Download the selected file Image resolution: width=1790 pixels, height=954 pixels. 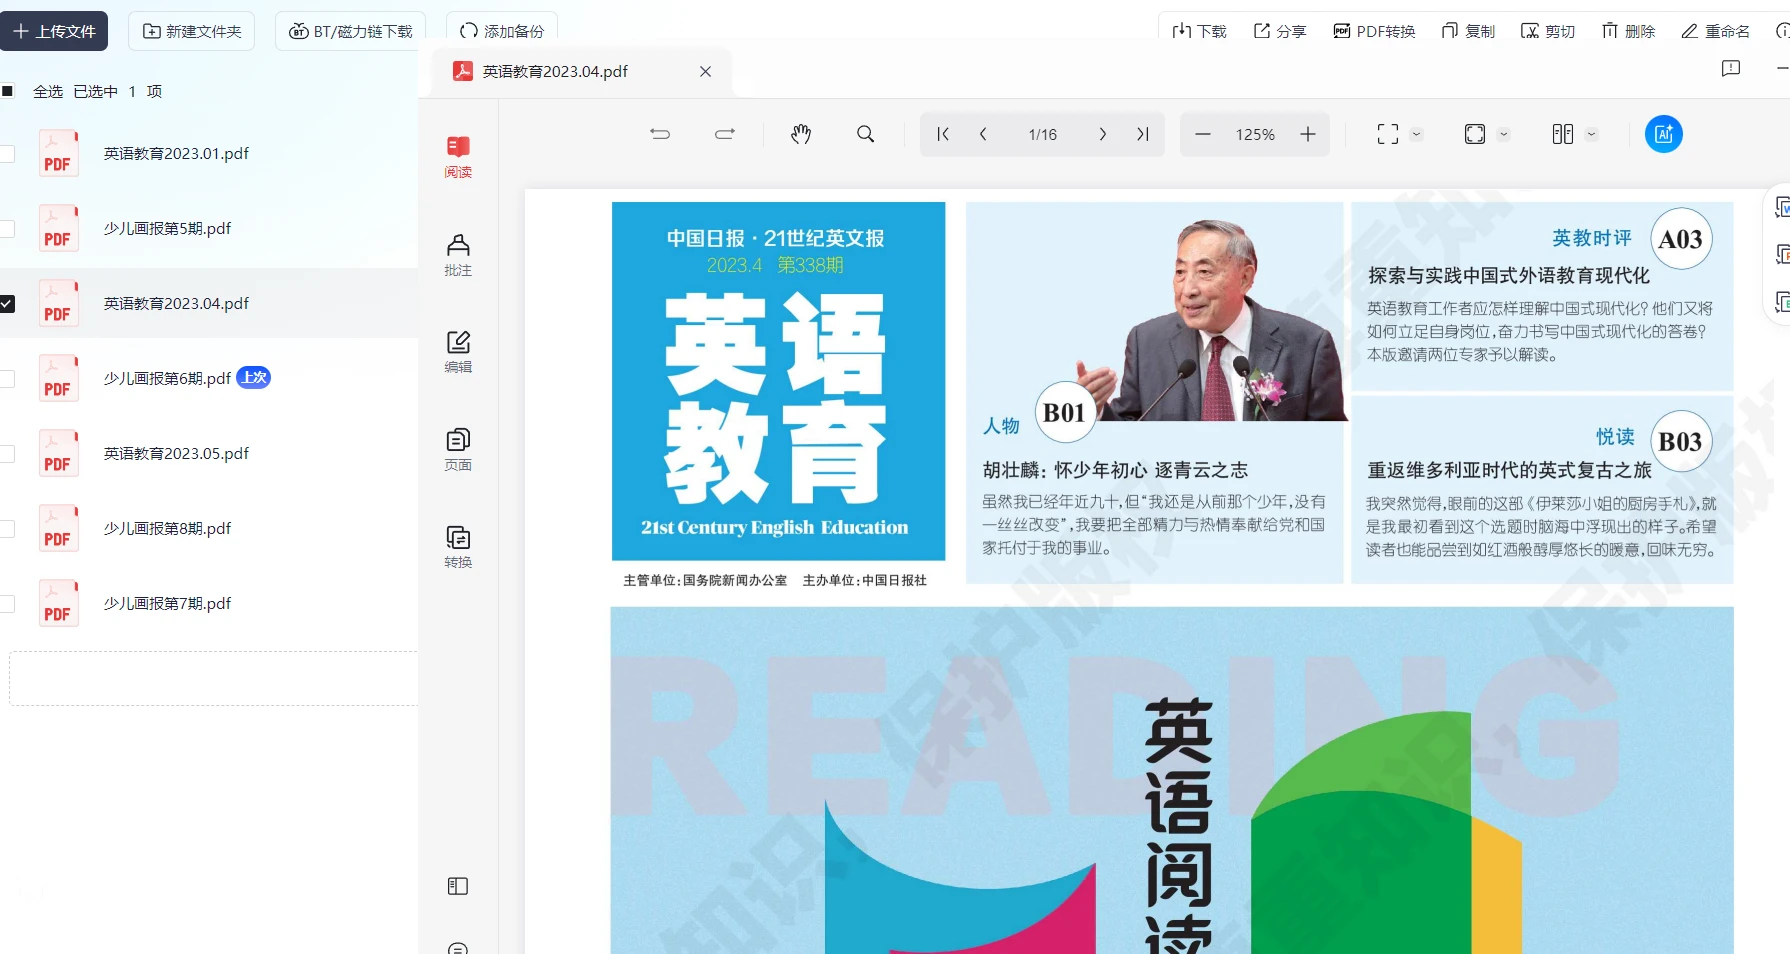pos(1199,31)
